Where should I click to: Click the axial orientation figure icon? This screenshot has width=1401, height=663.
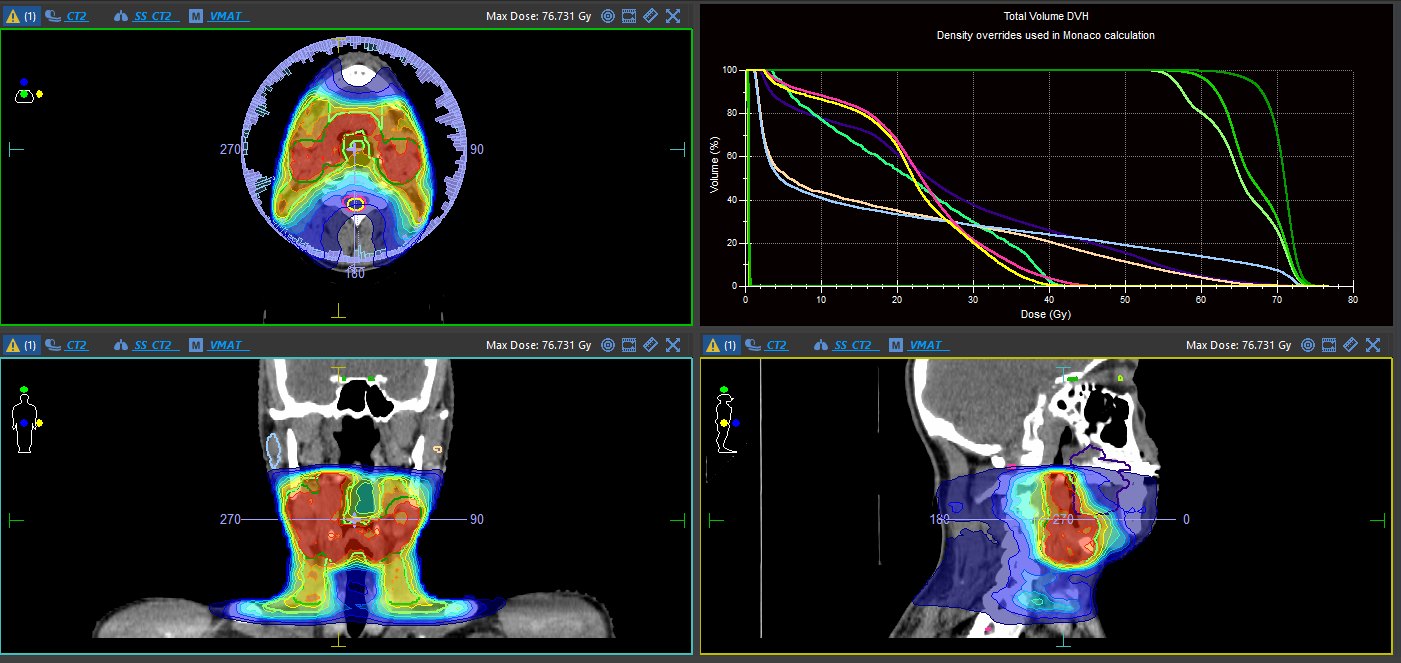(26, 92)
